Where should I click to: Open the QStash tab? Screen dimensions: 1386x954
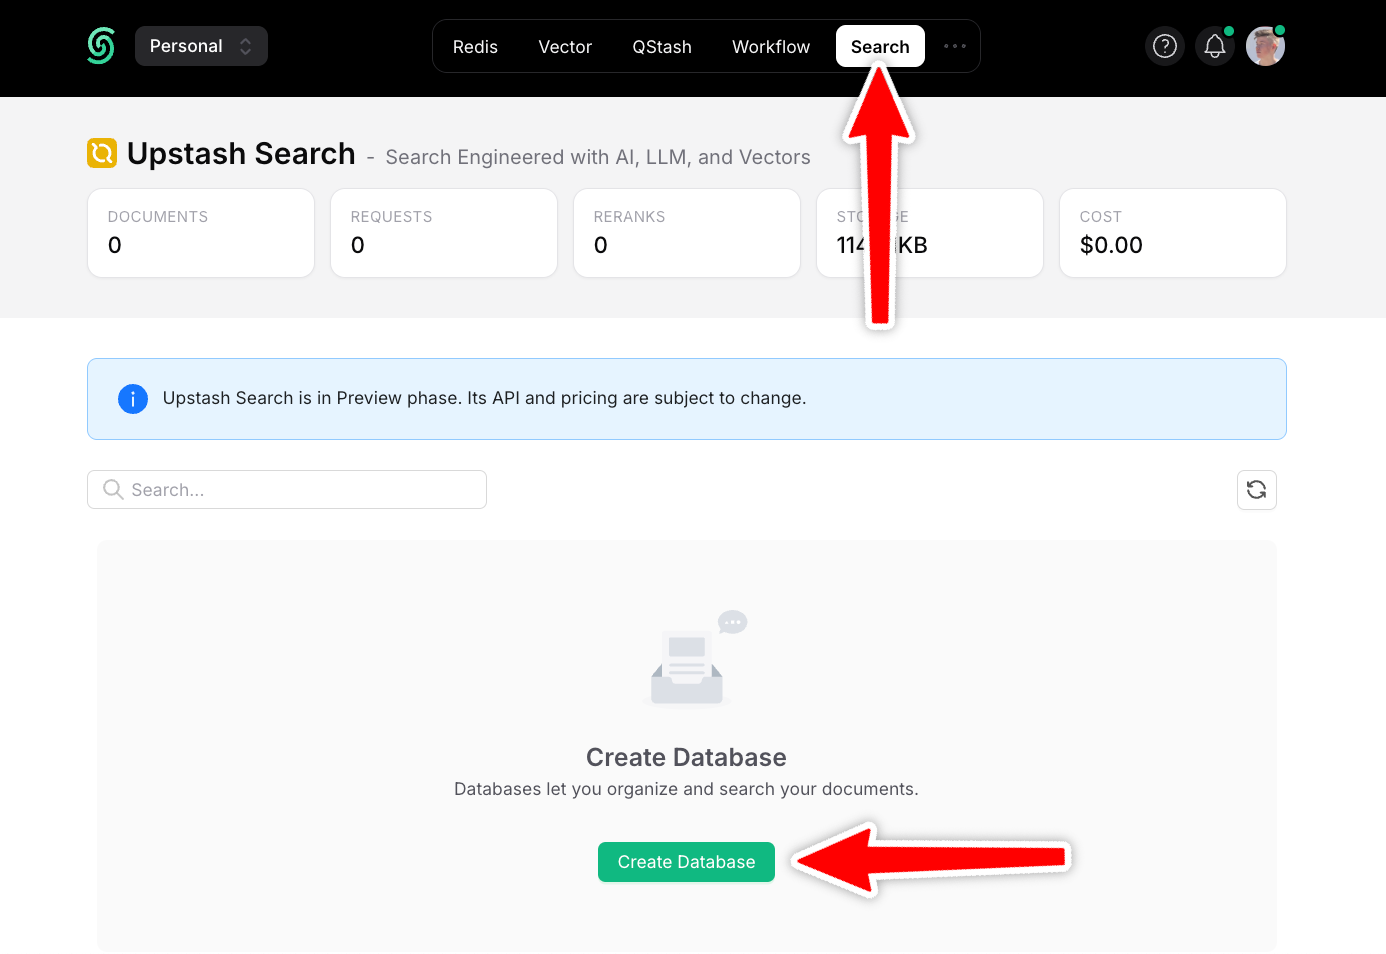click(x=662, y=47)
